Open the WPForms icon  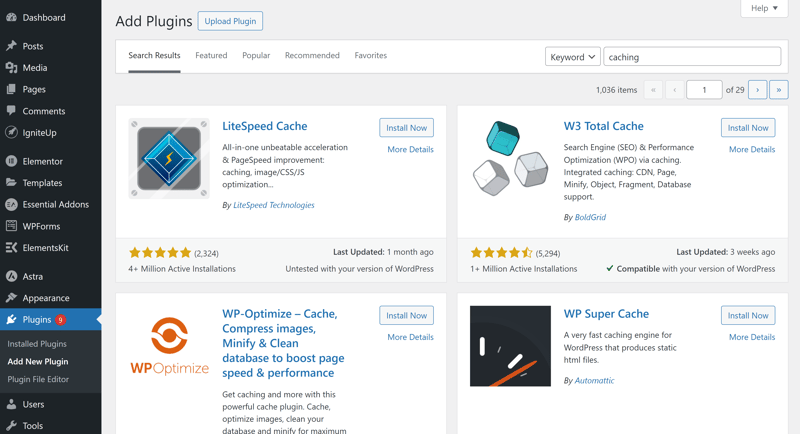point(11,226)
